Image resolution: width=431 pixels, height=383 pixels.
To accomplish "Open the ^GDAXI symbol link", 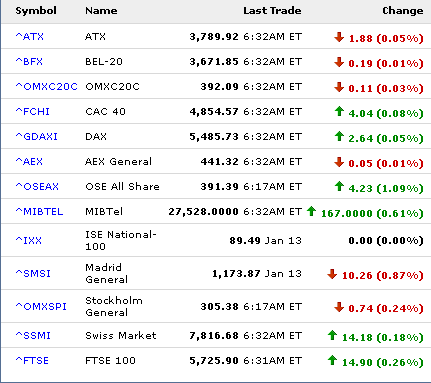I will [x=37, y=136].
